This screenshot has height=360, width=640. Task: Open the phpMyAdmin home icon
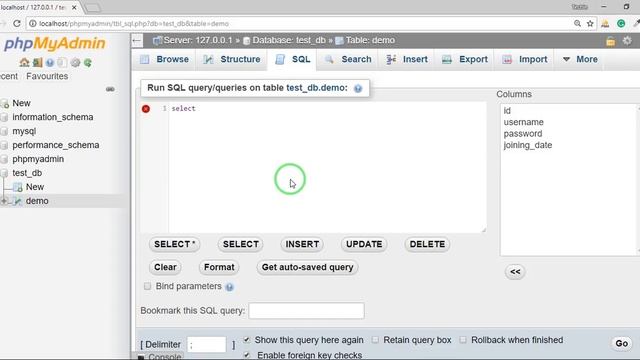(24, 62)
